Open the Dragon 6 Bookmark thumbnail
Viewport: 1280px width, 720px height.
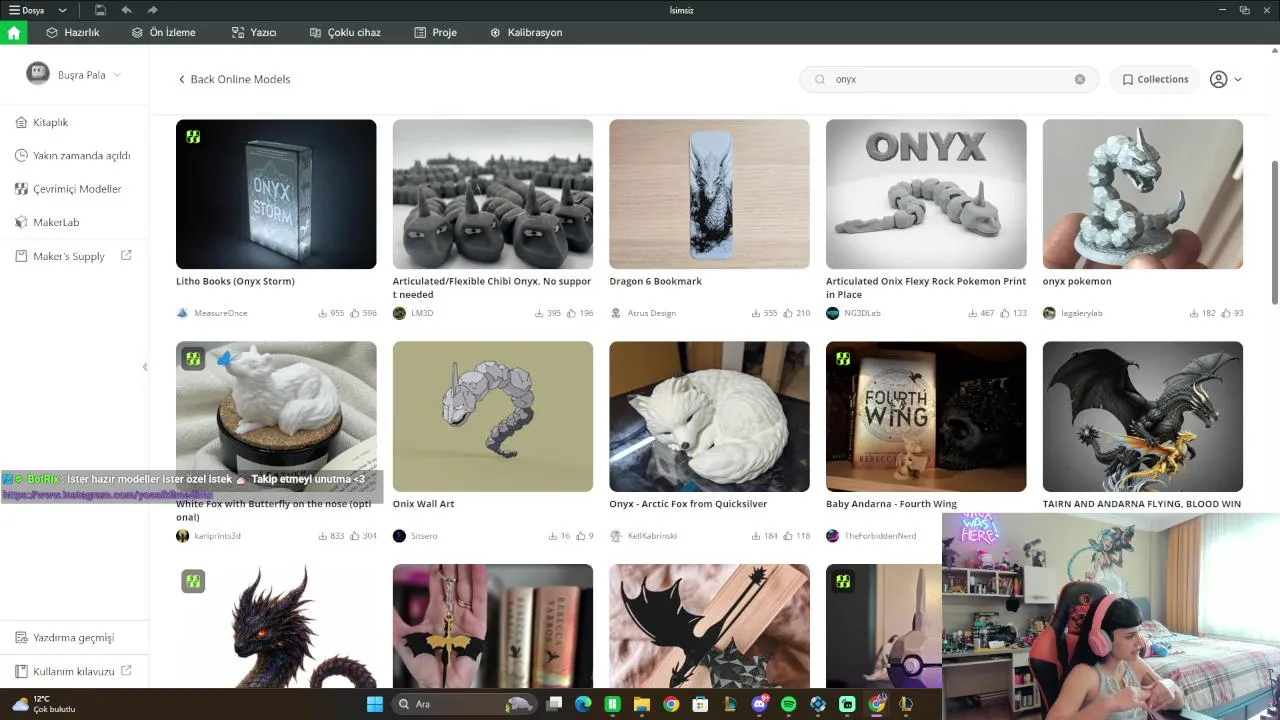point(709,194)
